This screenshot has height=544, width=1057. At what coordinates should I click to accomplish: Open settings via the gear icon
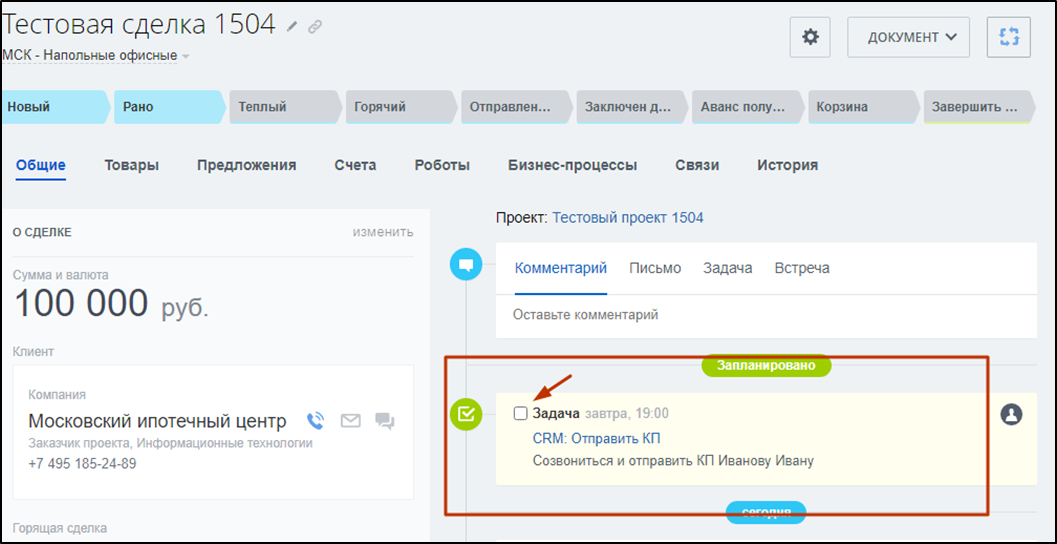[810, 37]
